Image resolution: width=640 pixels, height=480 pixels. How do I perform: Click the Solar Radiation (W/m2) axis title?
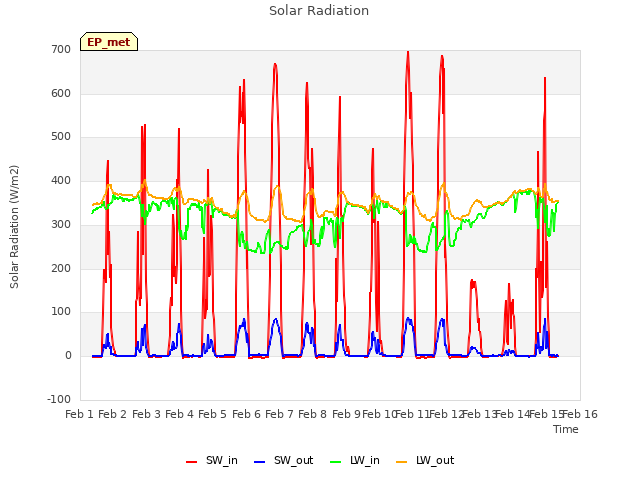point(14,227)
